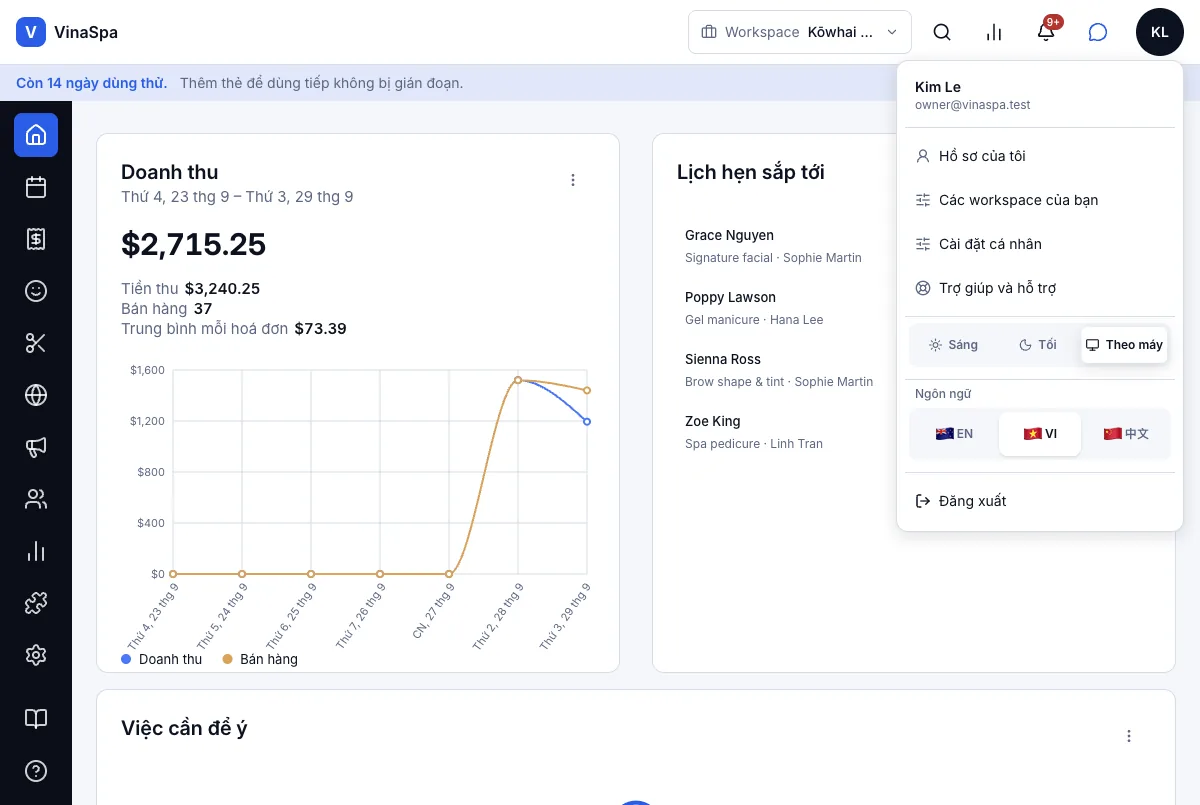Open Hồ sơ của tôi
This screenshot has width=1200, height=805.
tap(1040, 156)
